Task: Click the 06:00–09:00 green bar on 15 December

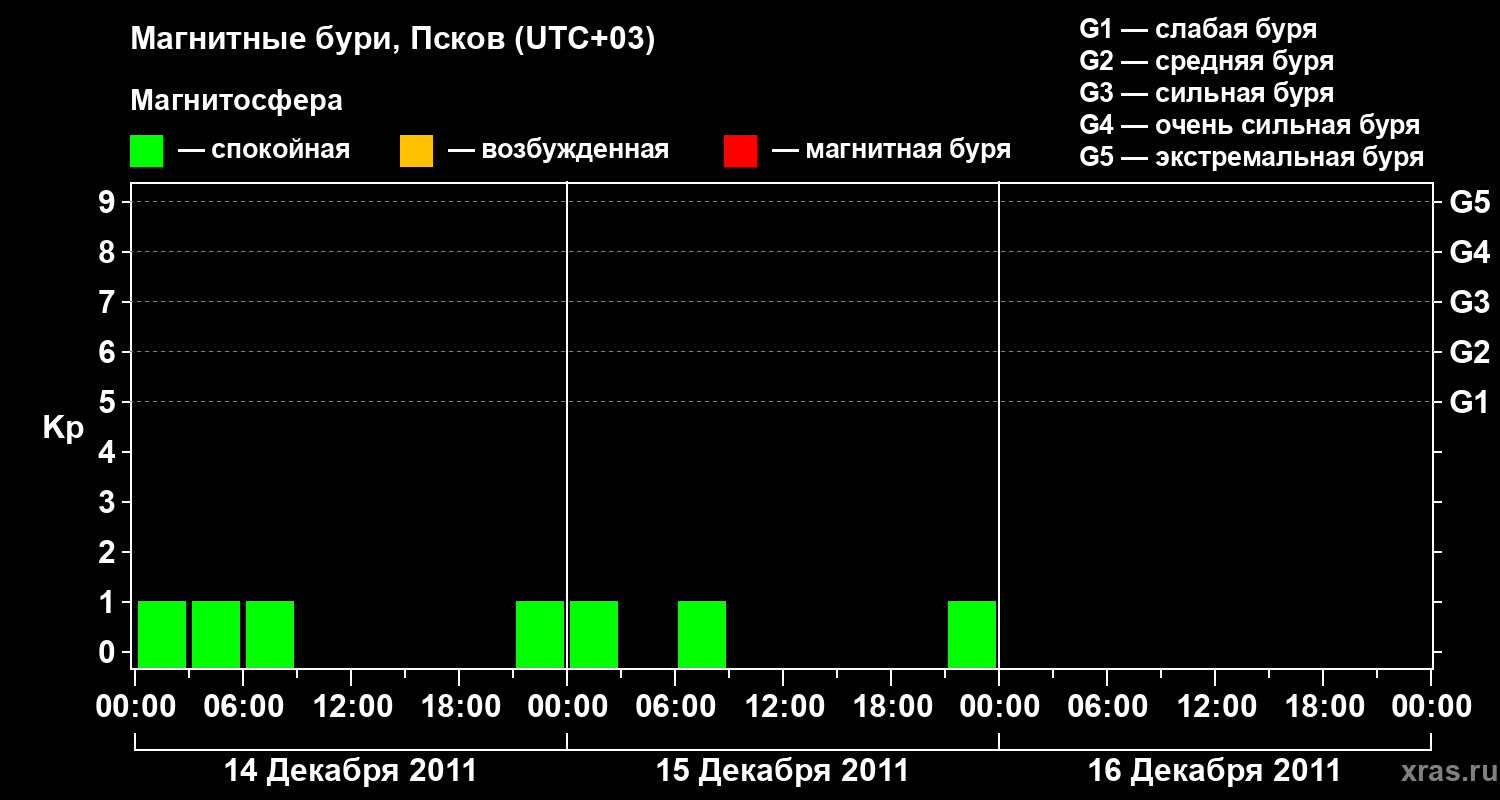Action: (x=702, y=634)
